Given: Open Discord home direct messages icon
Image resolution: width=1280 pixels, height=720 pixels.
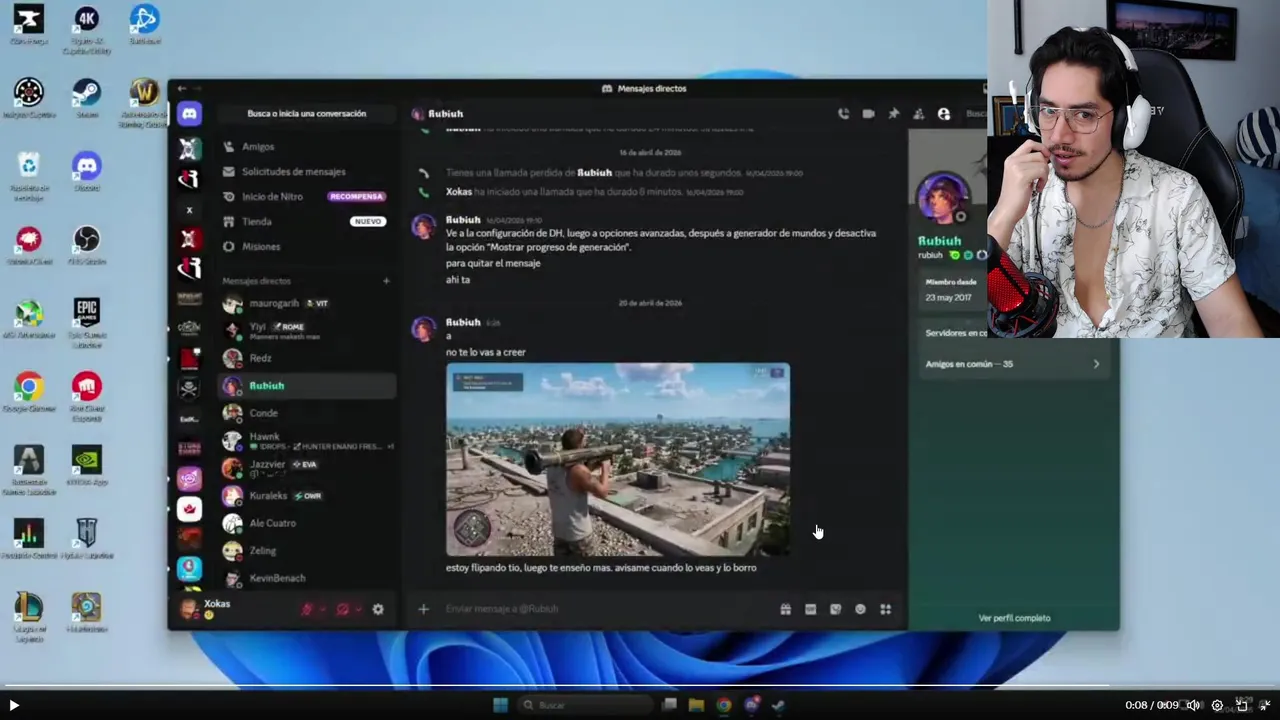Looking at the screenshot, I should click(189, 114).
